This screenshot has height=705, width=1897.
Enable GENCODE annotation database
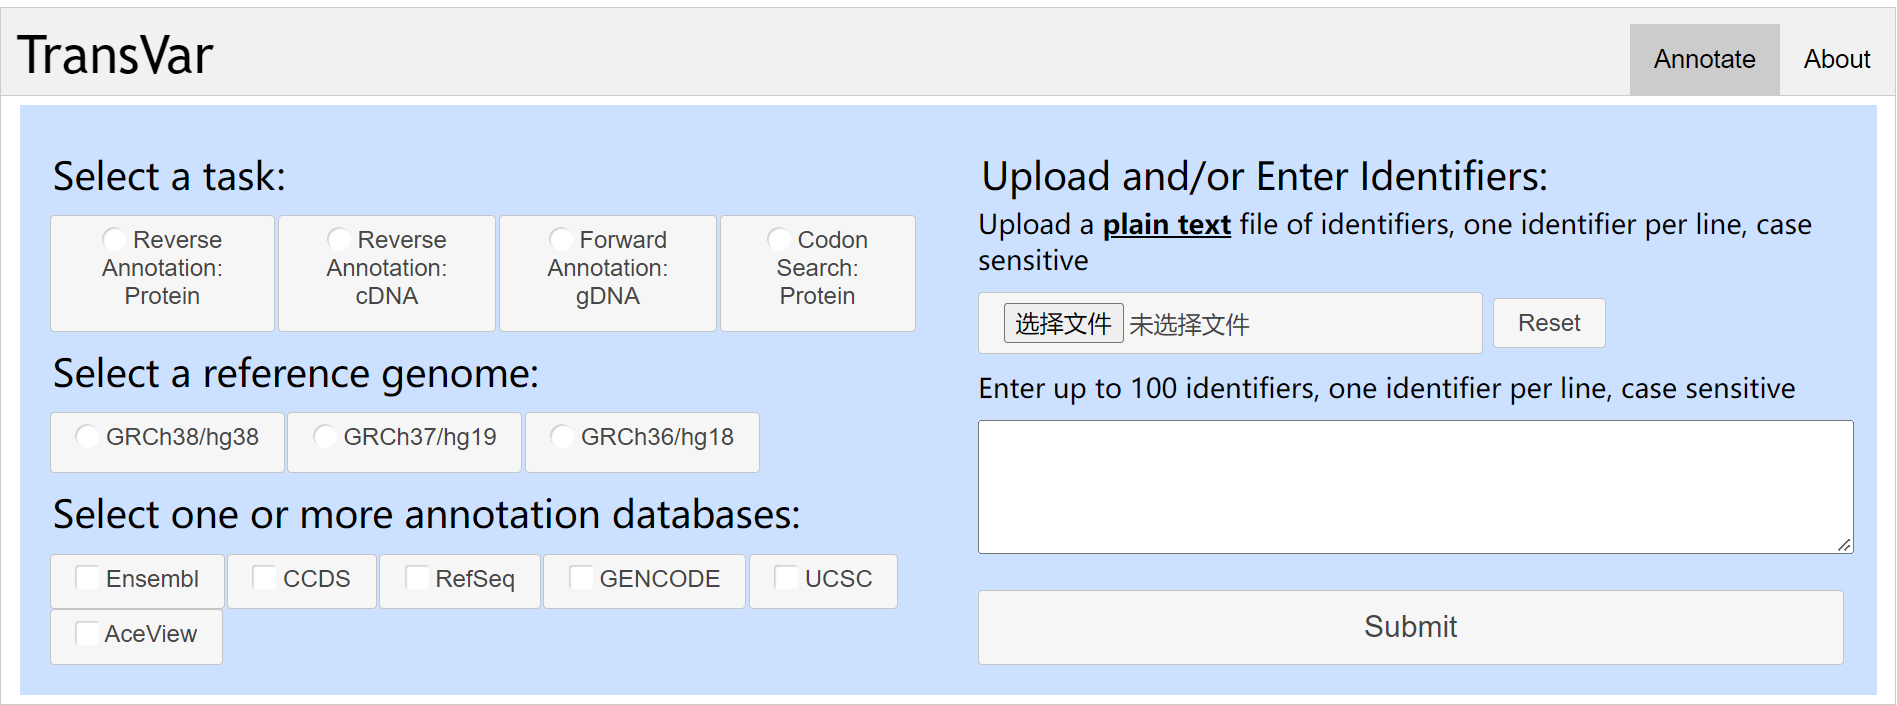click(581, 578)
